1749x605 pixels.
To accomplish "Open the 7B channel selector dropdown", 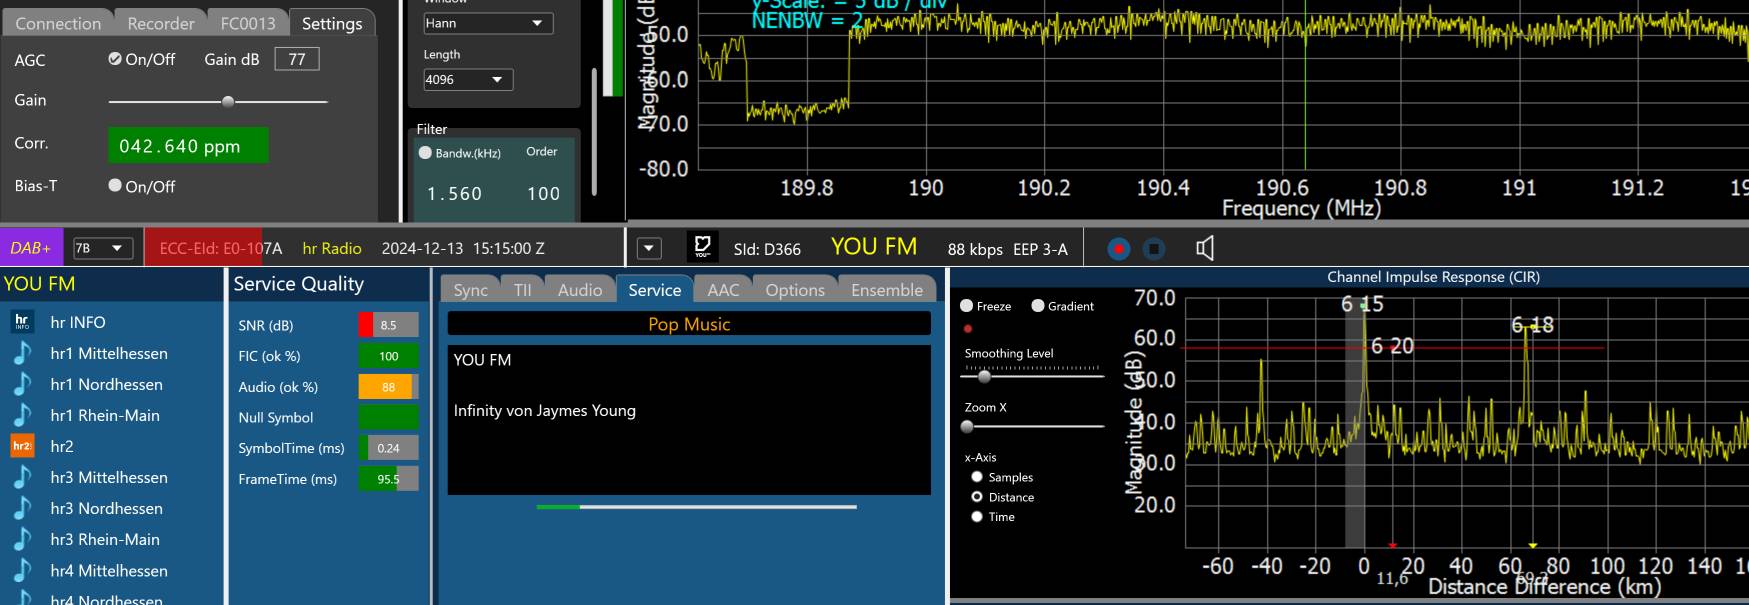I will 103,248.
